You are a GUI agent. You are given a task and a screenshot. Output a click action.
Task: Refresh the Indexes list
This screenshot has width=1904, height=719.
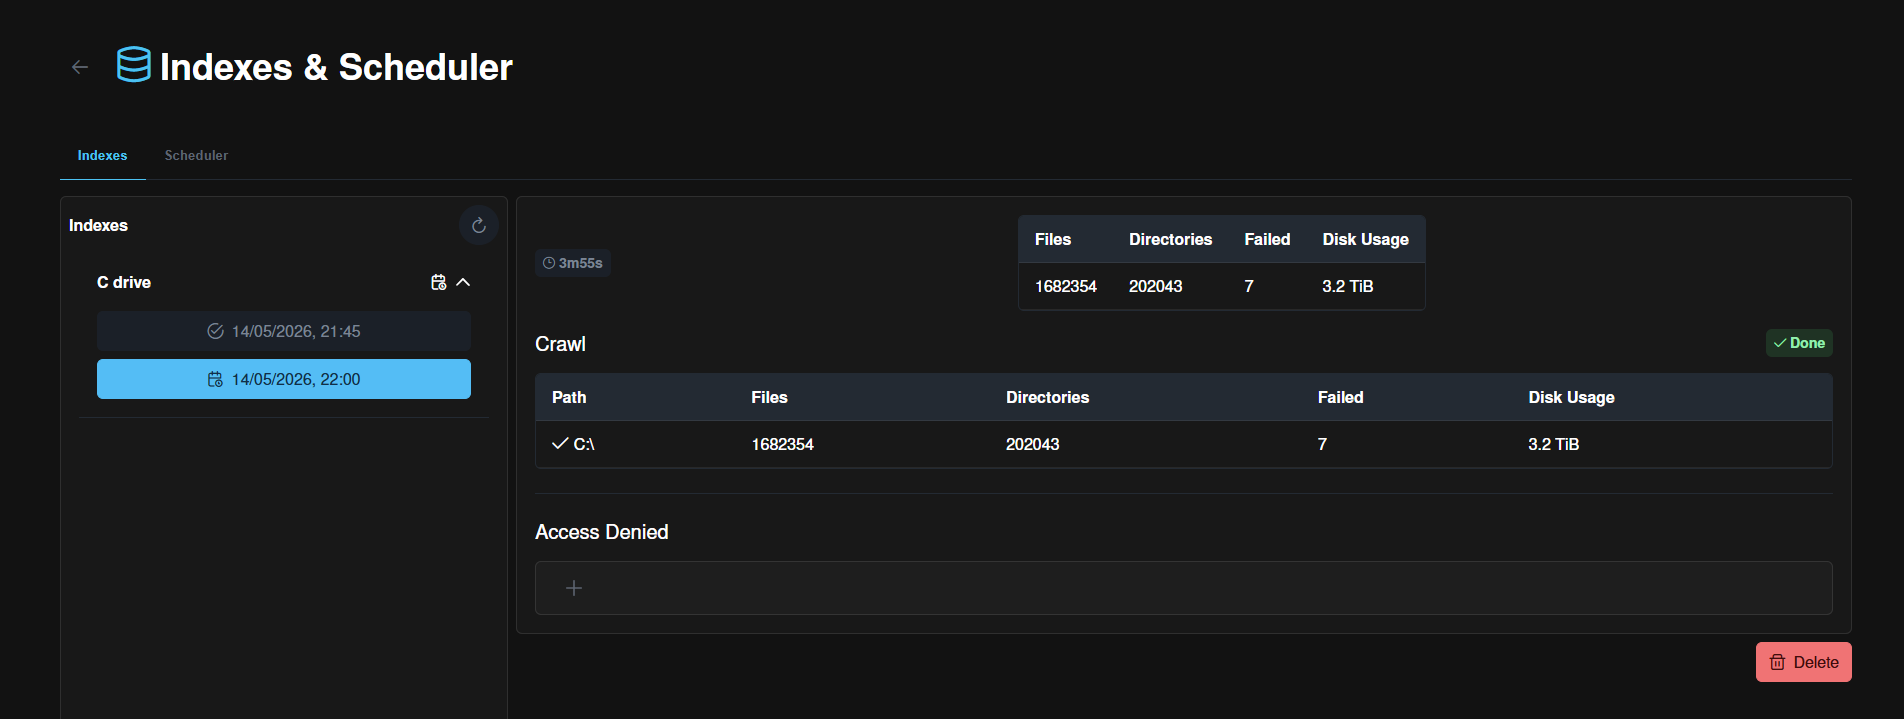pos(479,226)
